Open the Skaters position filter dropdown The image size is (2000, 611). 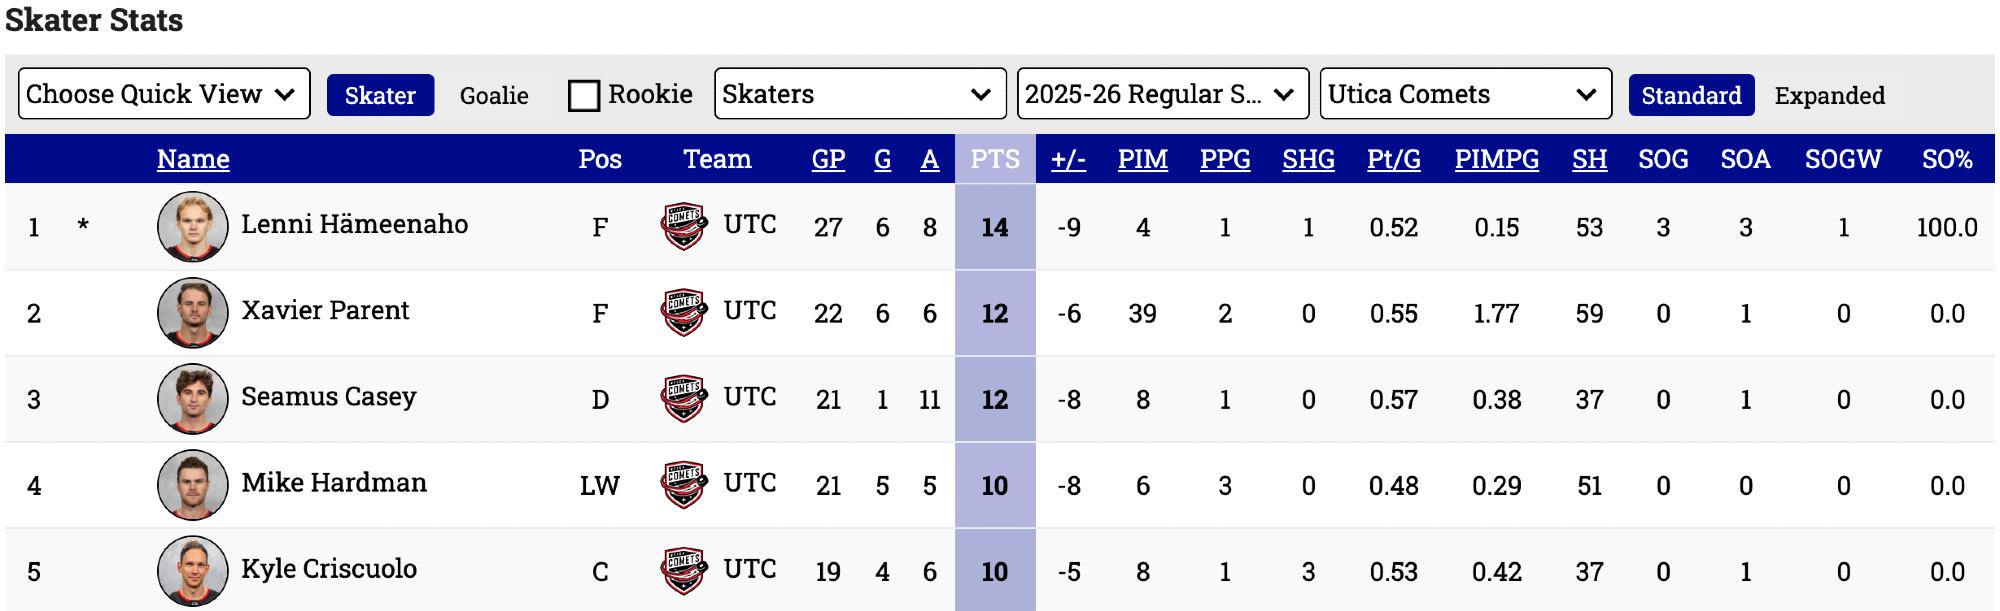[860, 94]
